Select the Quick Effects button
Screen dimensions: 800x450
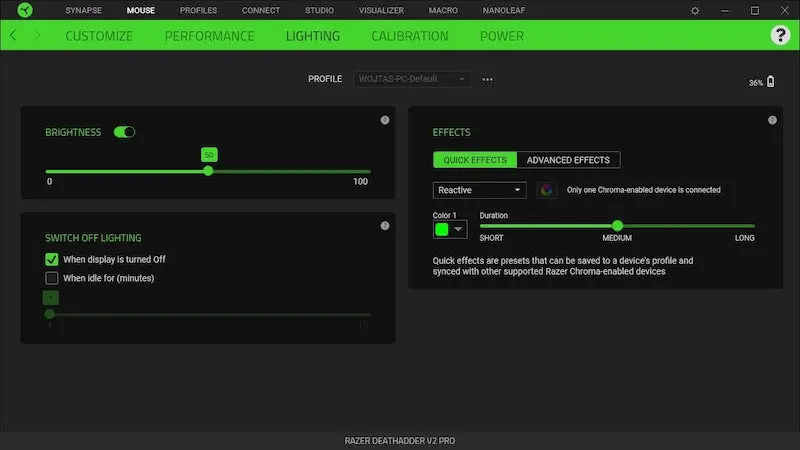(475, 160)
